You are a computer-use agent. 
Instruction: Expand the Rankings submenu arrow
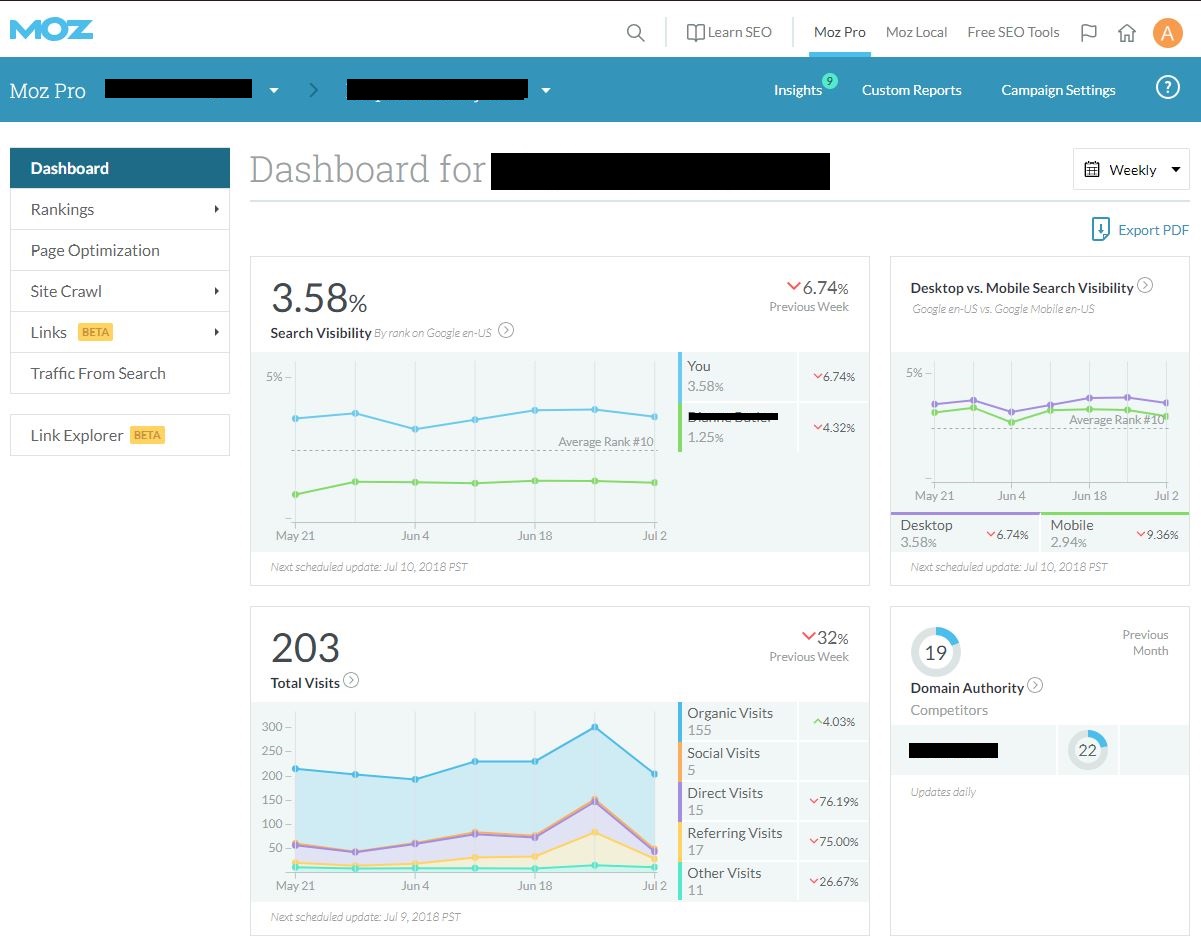[x=216, y=209]
